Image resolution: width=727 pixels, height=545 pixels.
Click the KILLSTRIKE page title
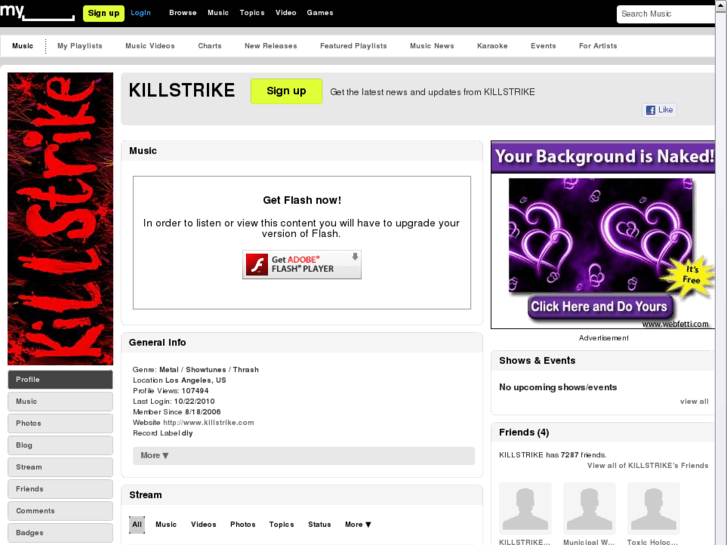click(182, 90)
